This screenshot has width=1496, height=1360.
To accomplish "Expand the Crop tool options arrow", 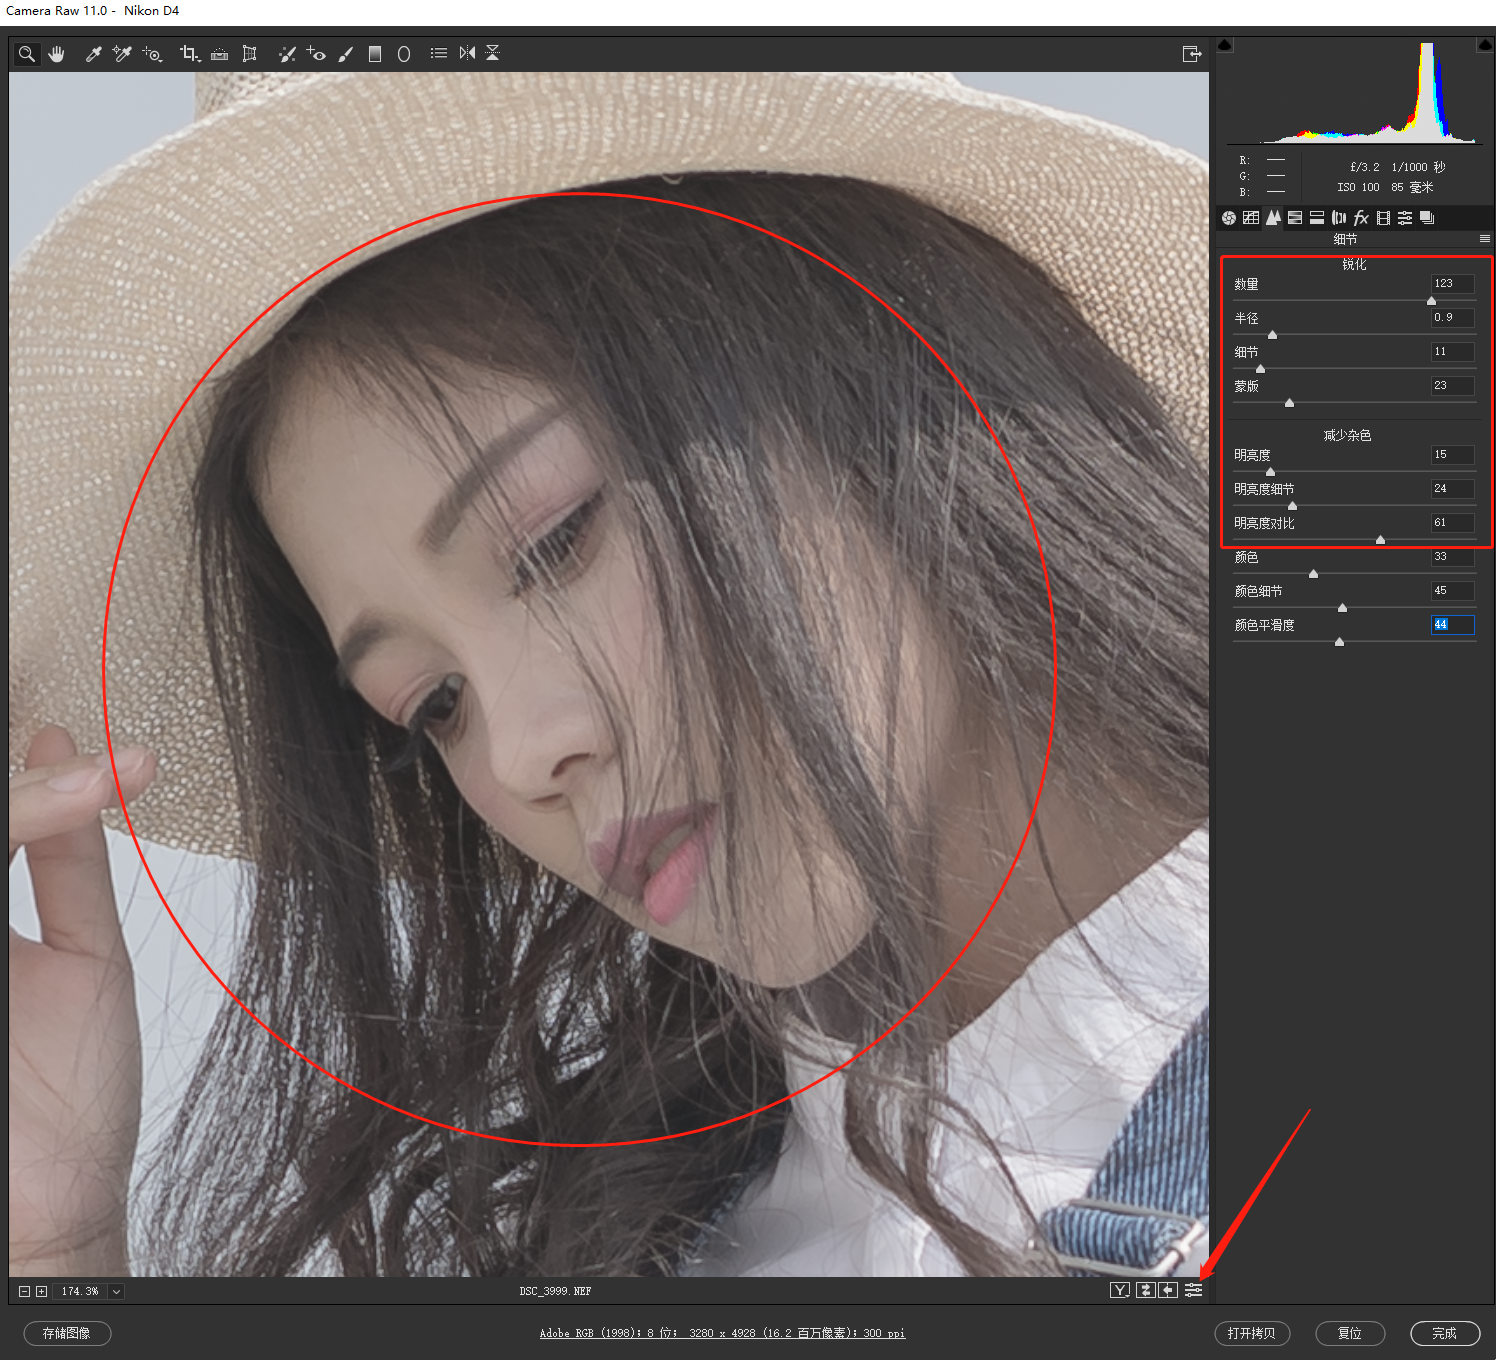I will coord(199,60).
